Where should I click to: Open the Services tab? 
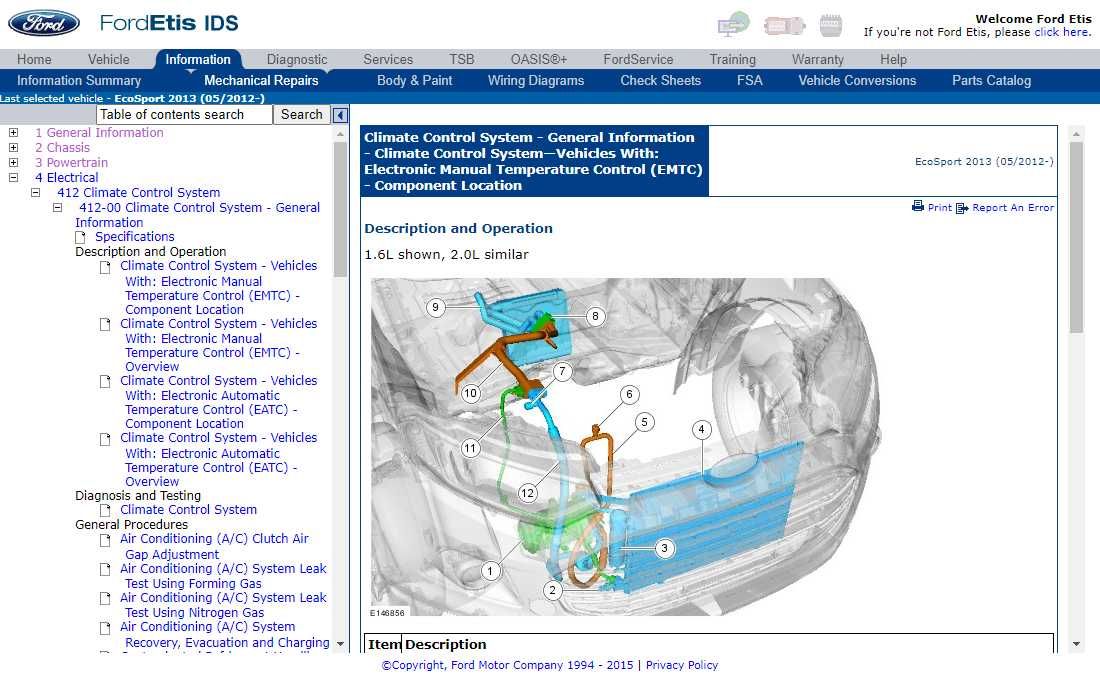pyautogui.click(x=388, y=60)
